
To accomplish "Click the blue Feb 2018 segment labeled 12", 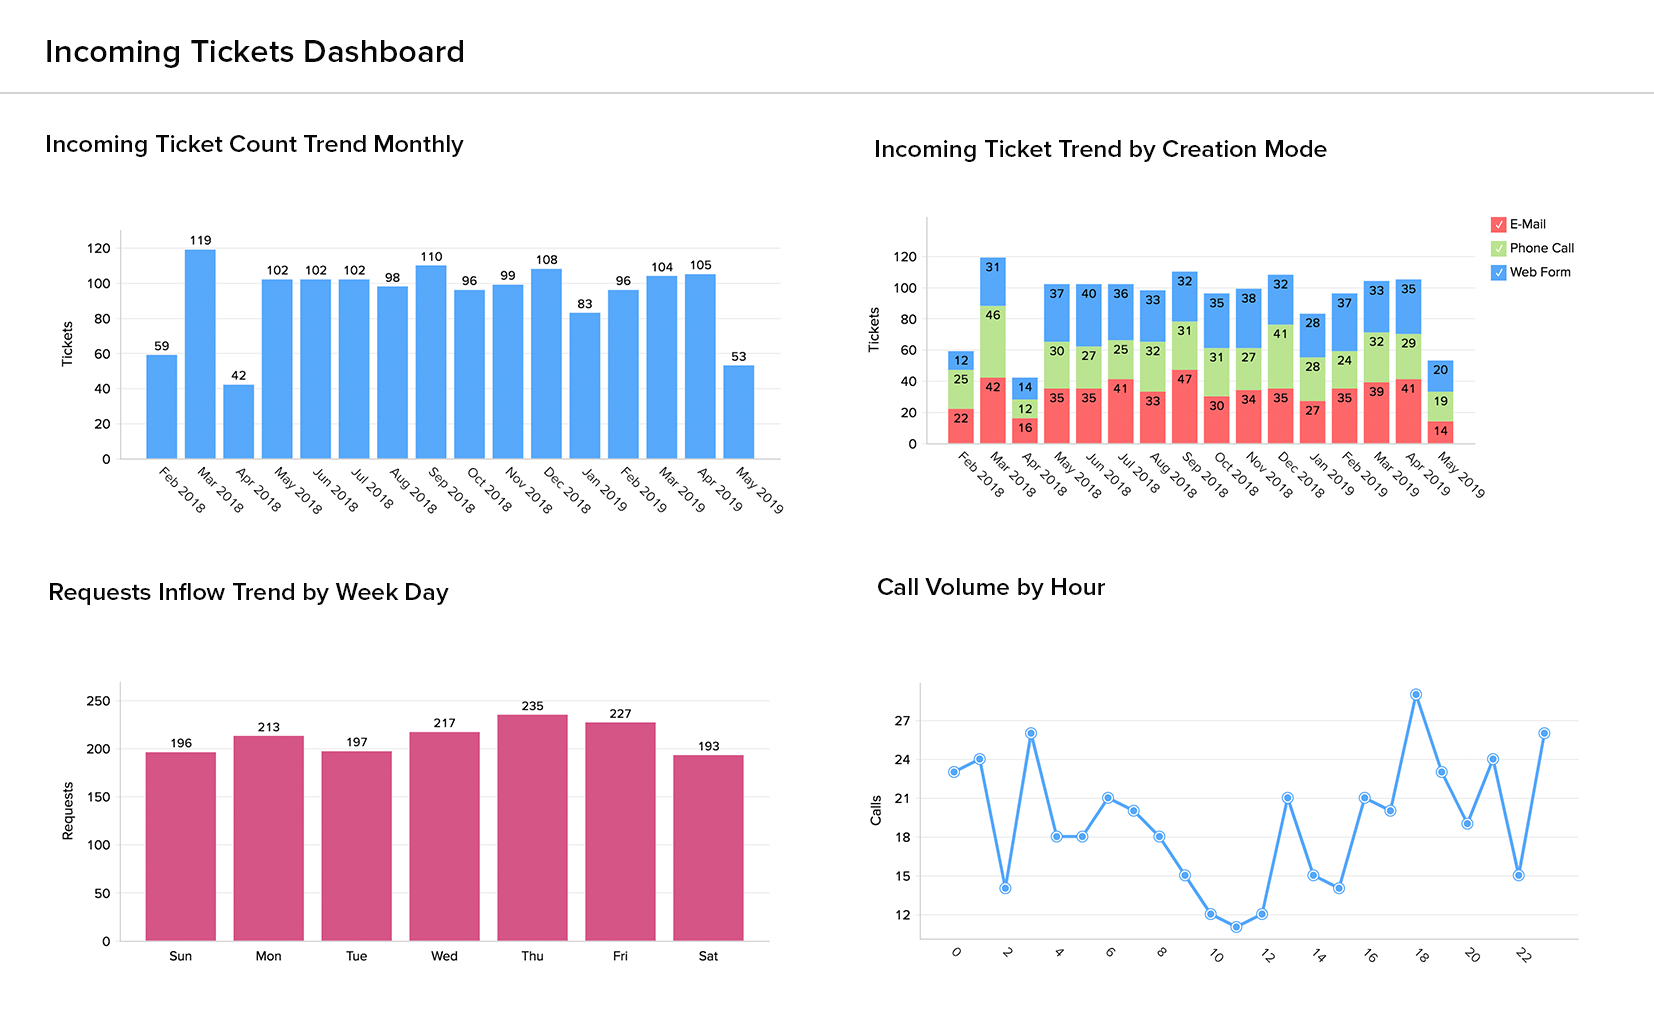I will [x=961, y=361].
